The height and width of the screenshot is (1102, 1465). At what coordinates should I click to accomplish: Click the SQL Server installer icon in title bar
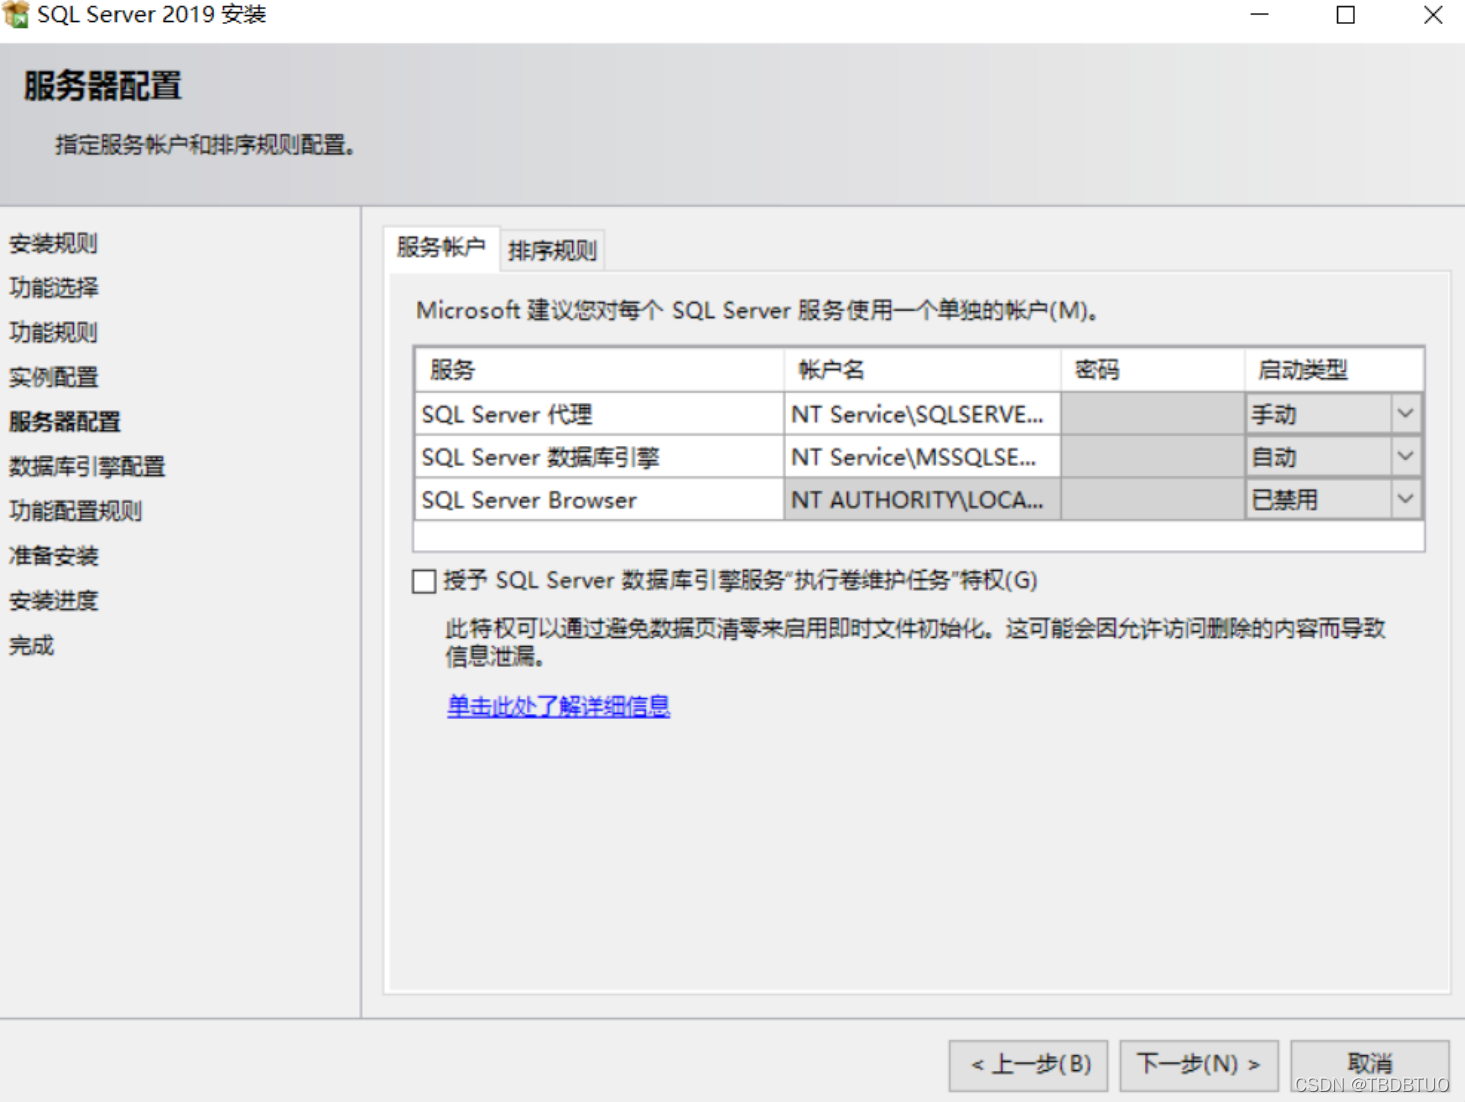pos(16,14)
